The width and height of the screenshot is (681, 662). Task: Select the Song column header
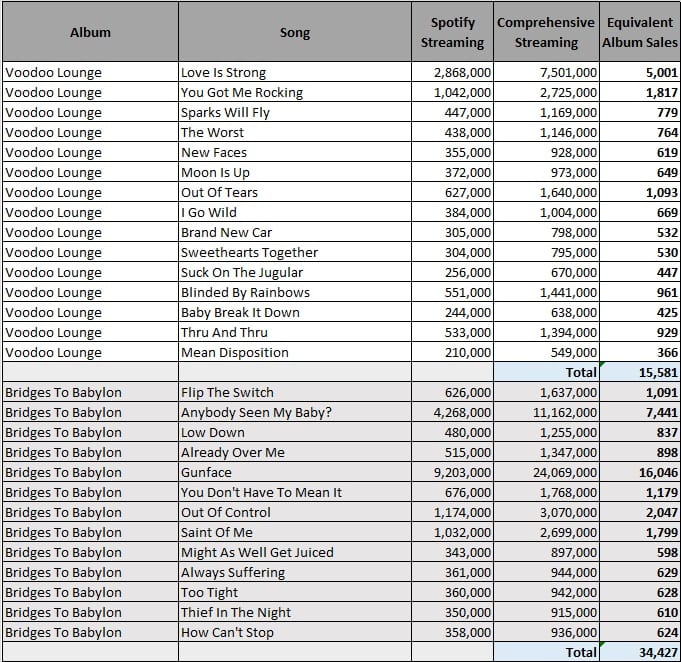(x=295, y=32)
